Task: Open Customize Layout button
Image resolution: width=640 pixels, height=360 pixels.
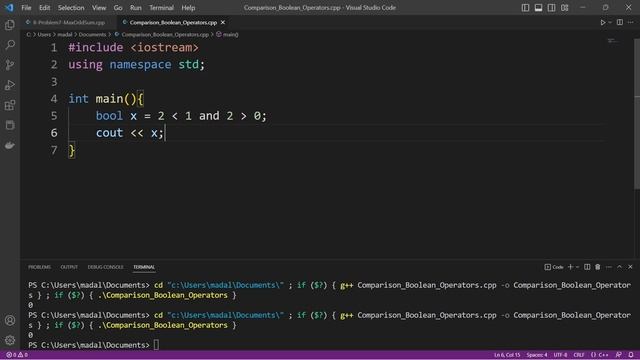Action: click(x=564, y=8)
